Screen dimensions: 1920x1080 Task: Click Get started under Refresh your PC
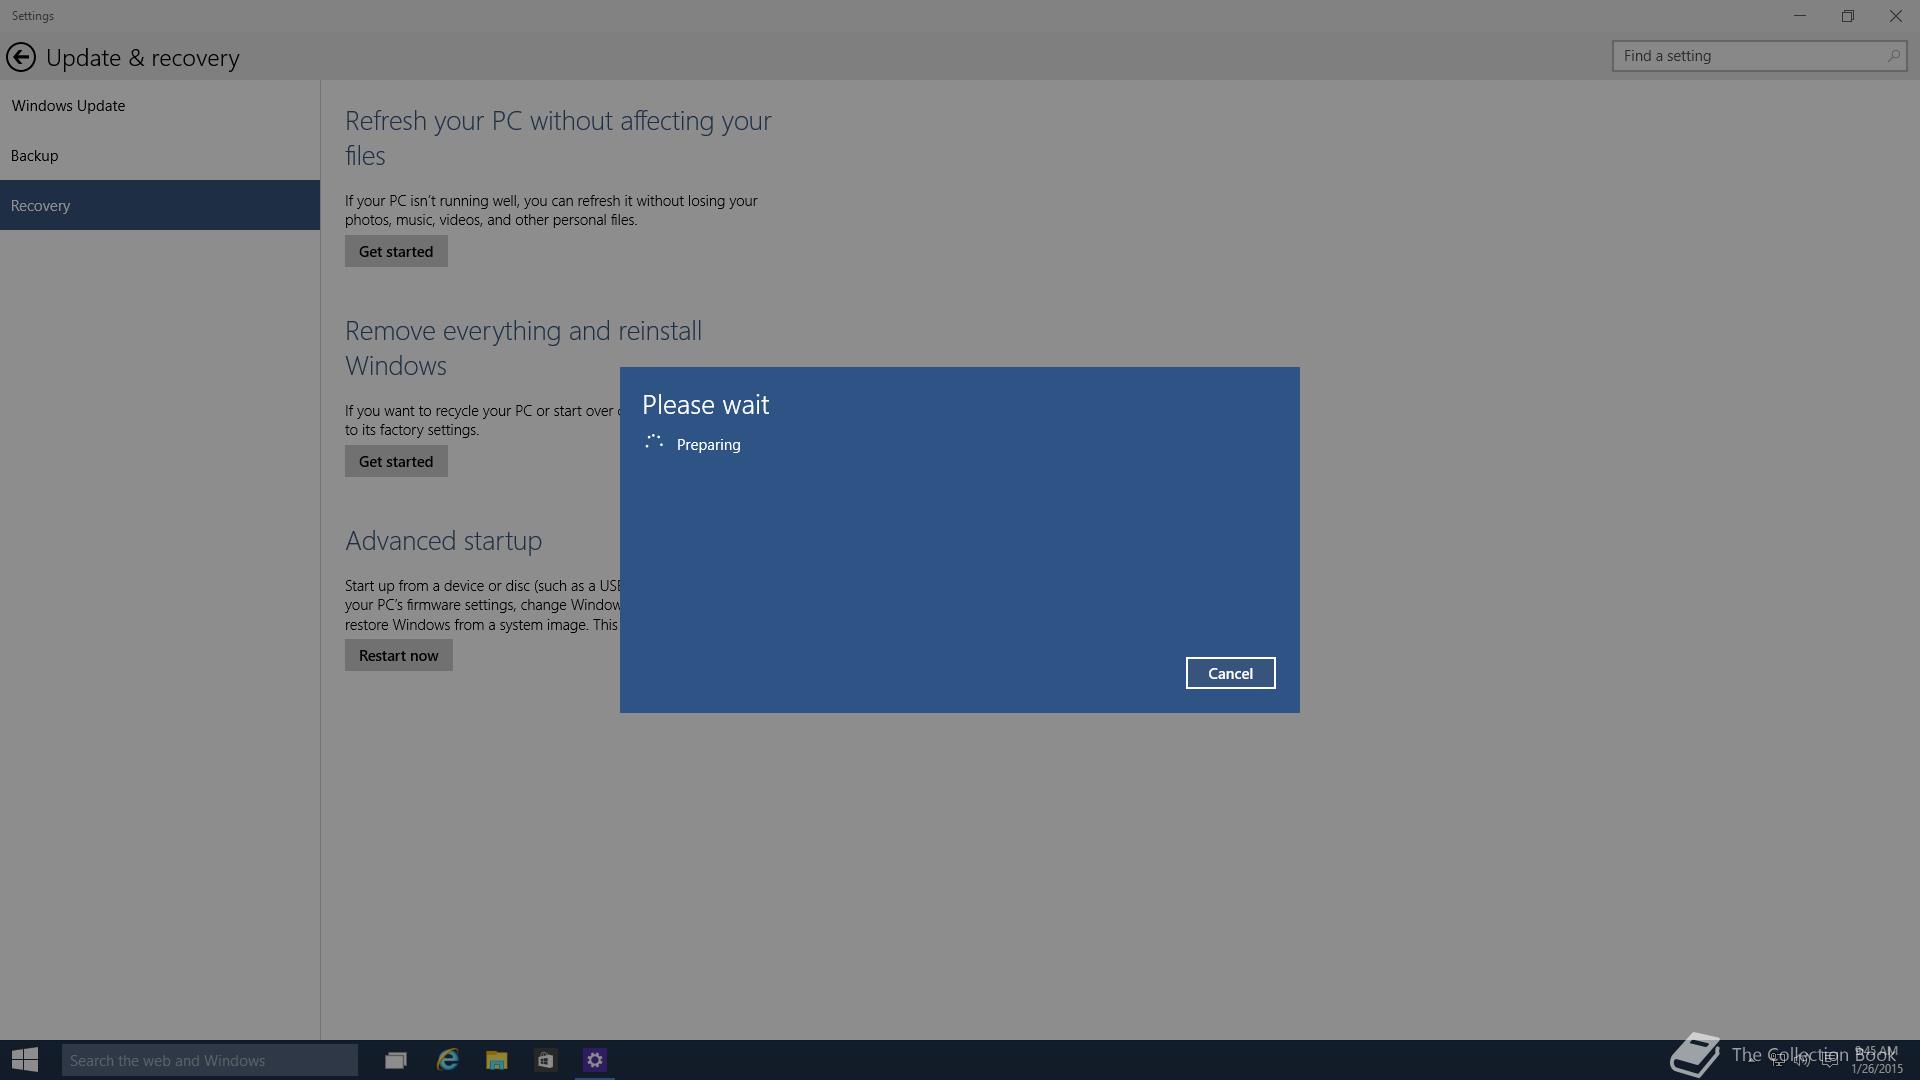(396, 251)
